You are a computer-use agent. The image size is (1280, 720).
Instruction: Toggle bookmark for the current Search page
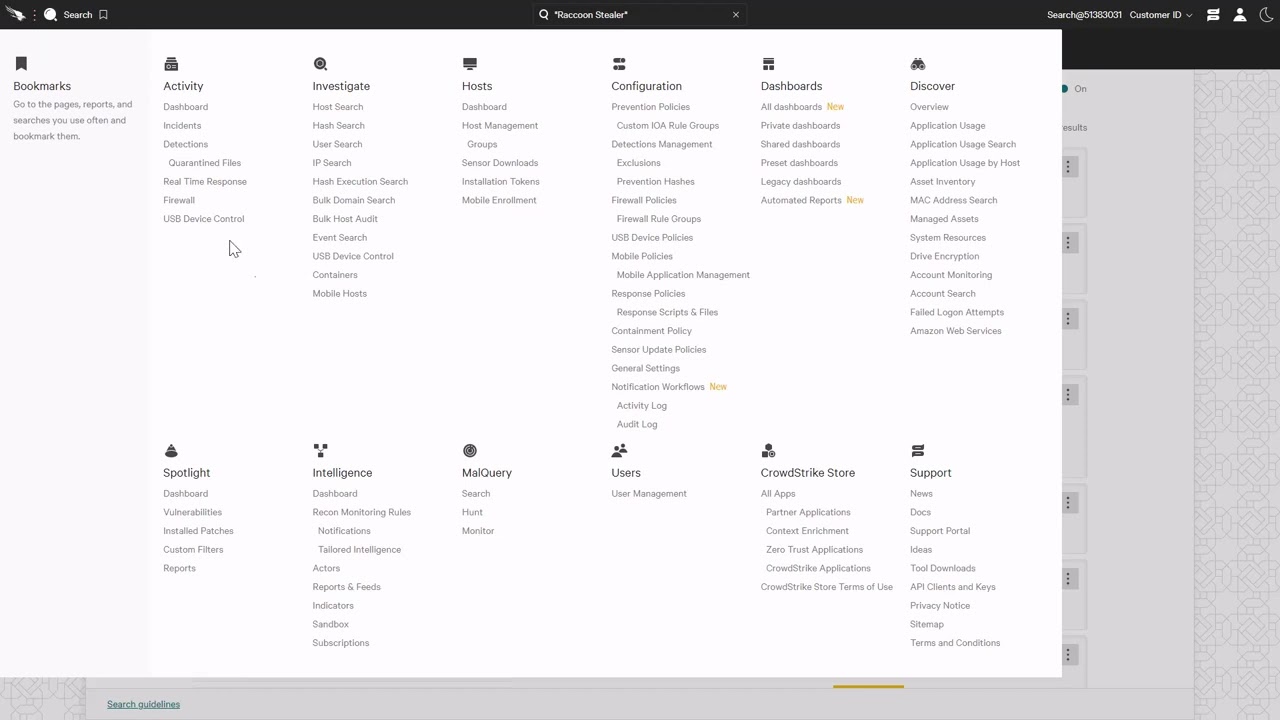coord(103,15)
